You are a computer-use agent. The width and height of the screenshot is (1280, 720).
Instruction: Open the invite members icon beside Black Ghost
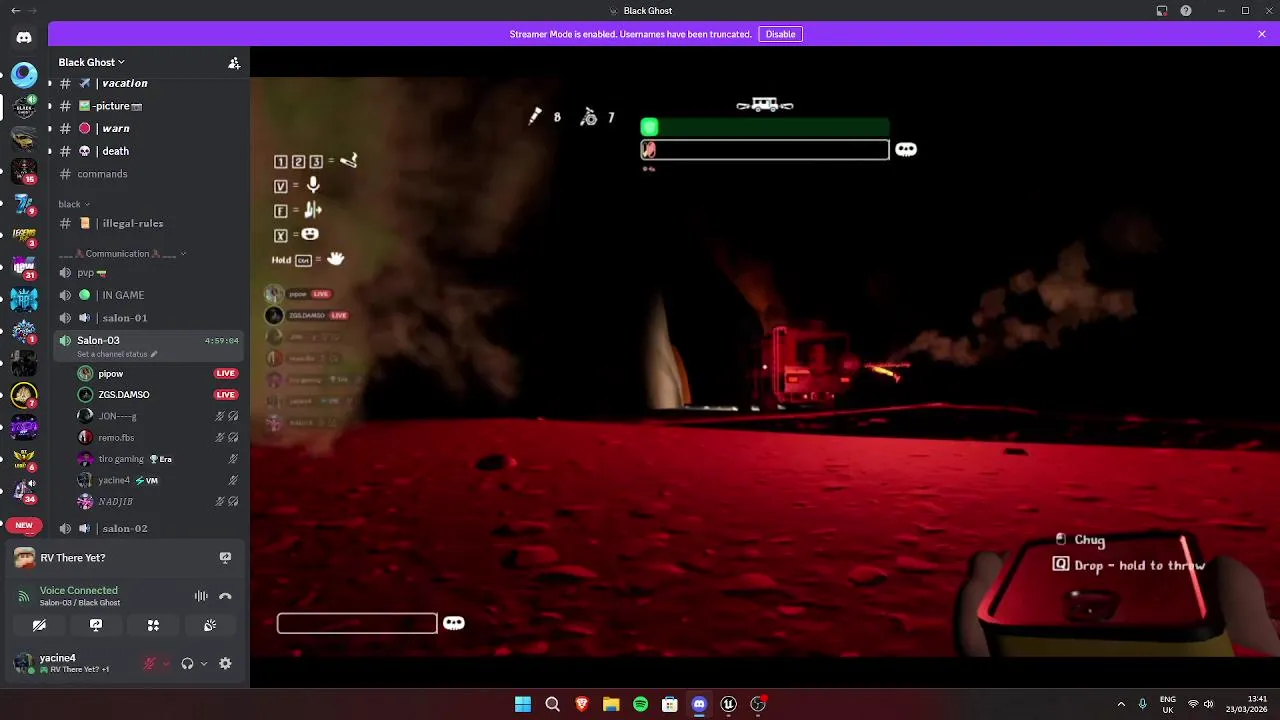(x=234, y=63)
